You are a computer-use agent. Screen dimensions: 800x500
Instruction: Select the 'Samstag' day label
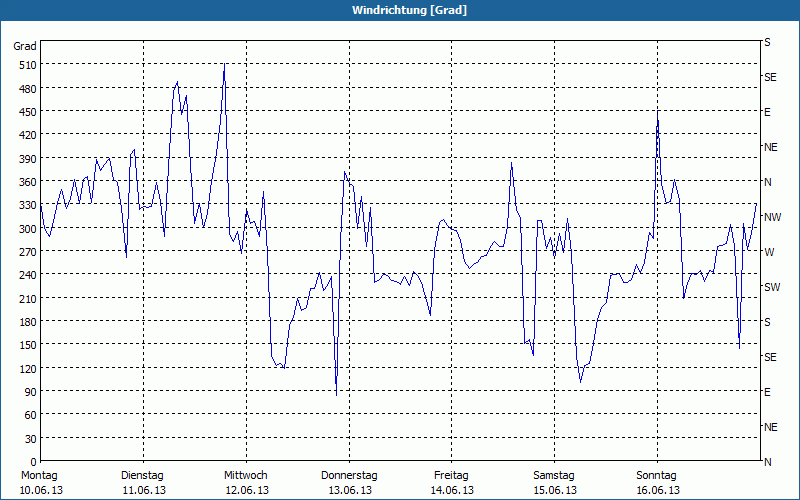(x=554, y=476)
